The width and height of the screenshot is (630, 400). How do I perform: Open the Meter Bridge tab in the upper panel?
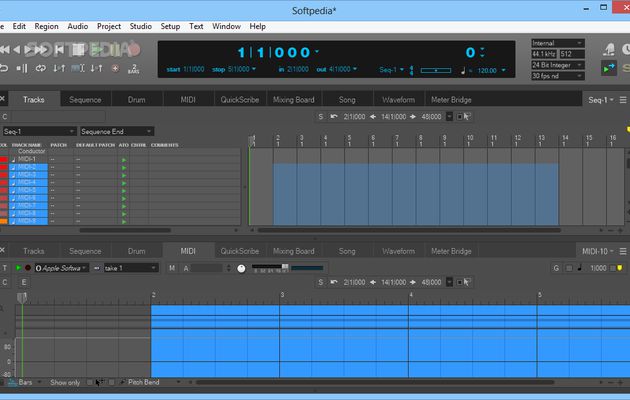(x=451, y=100)
